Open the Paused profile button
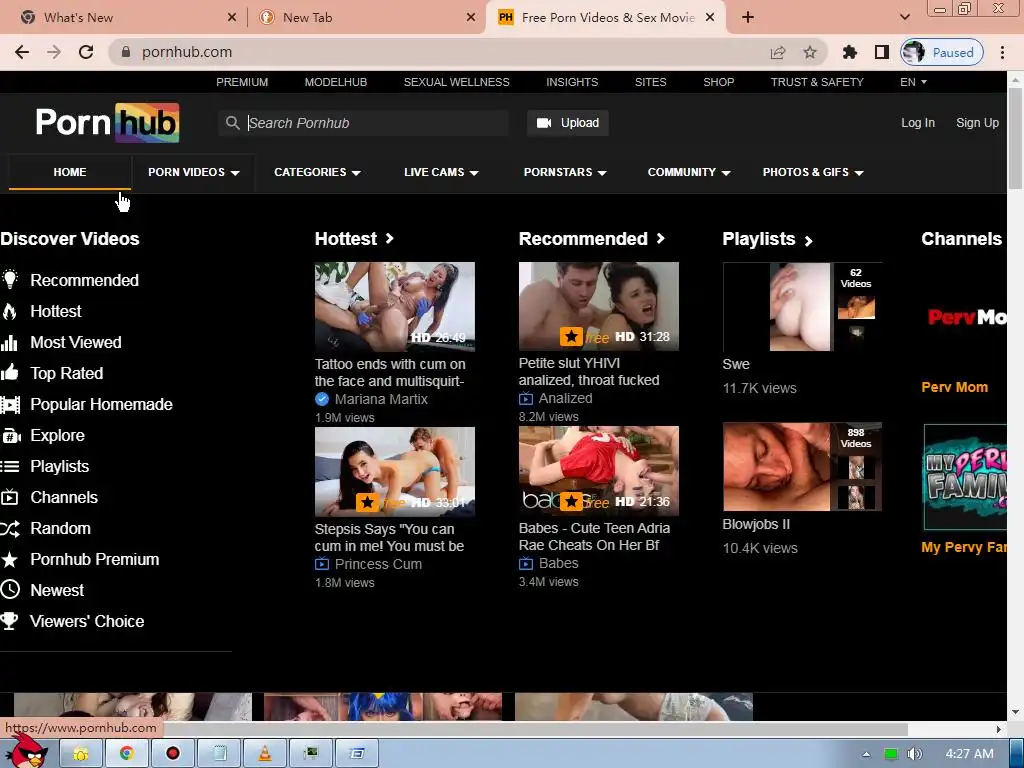1024x768 pixels. pyautogui.click(x=942, y=52)
